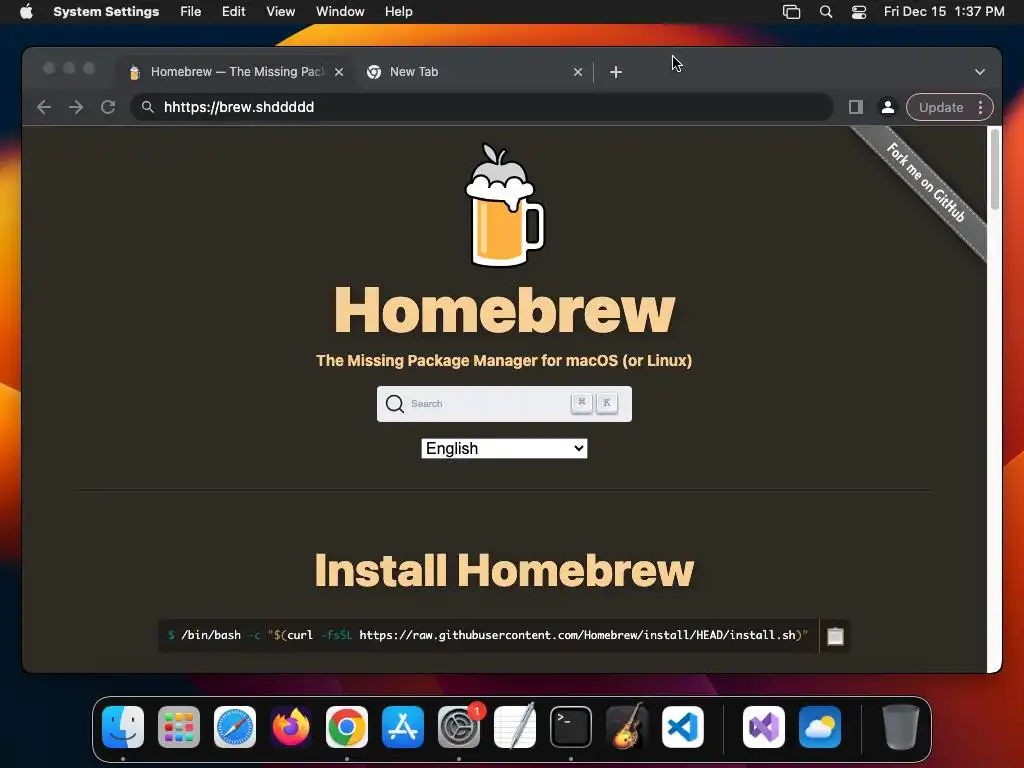Open the View menu

(281, 12)
